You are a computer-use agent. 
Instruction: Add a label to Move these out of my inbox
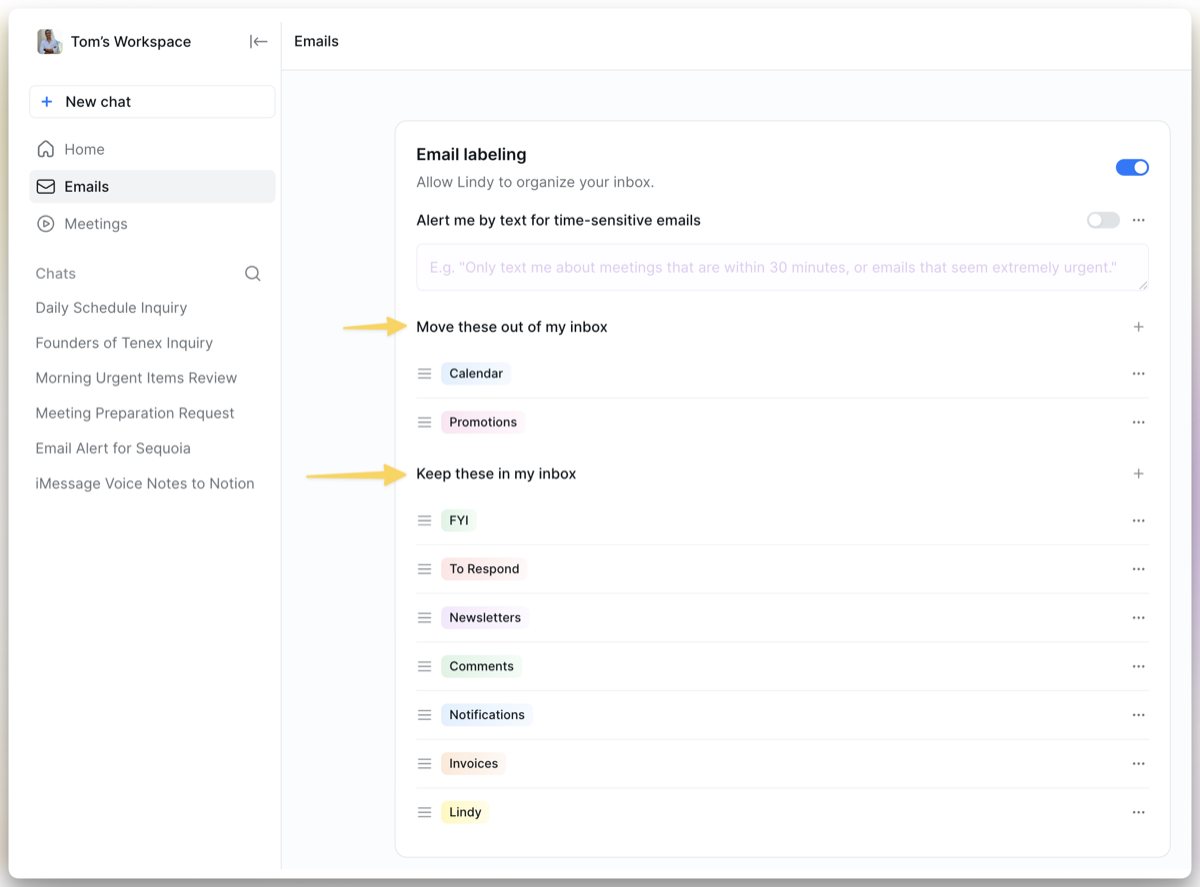[x=1138, y=326]
